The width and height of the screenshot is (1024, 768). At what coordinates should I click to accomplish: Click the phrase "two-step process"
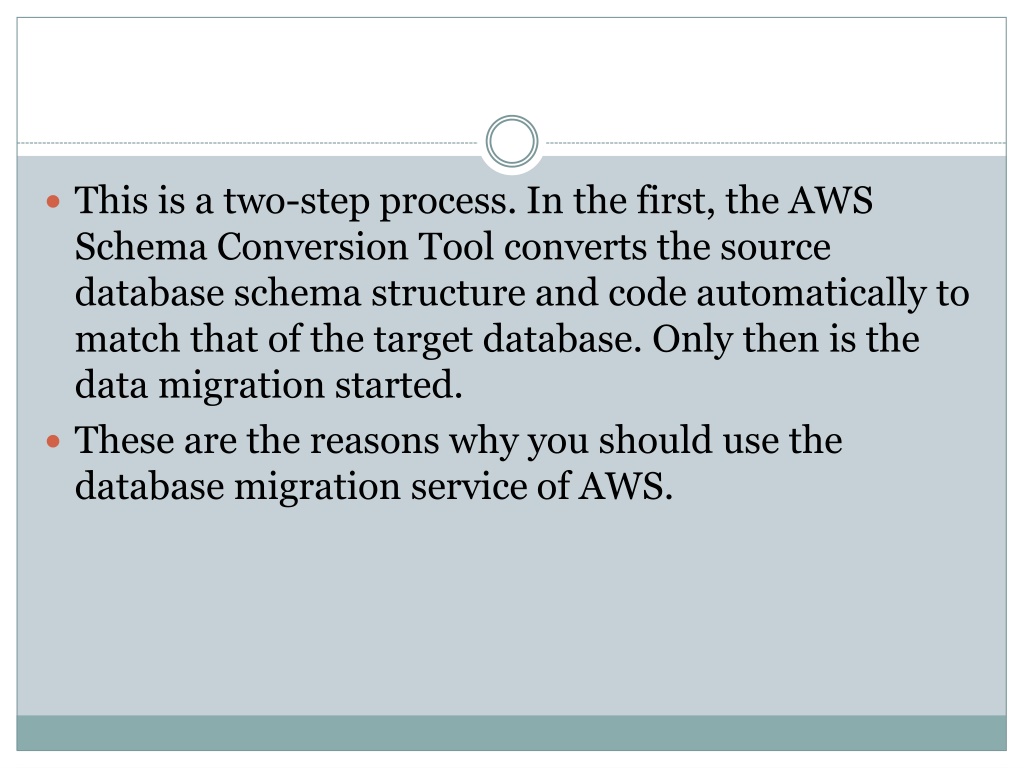[x=366, y=201]
